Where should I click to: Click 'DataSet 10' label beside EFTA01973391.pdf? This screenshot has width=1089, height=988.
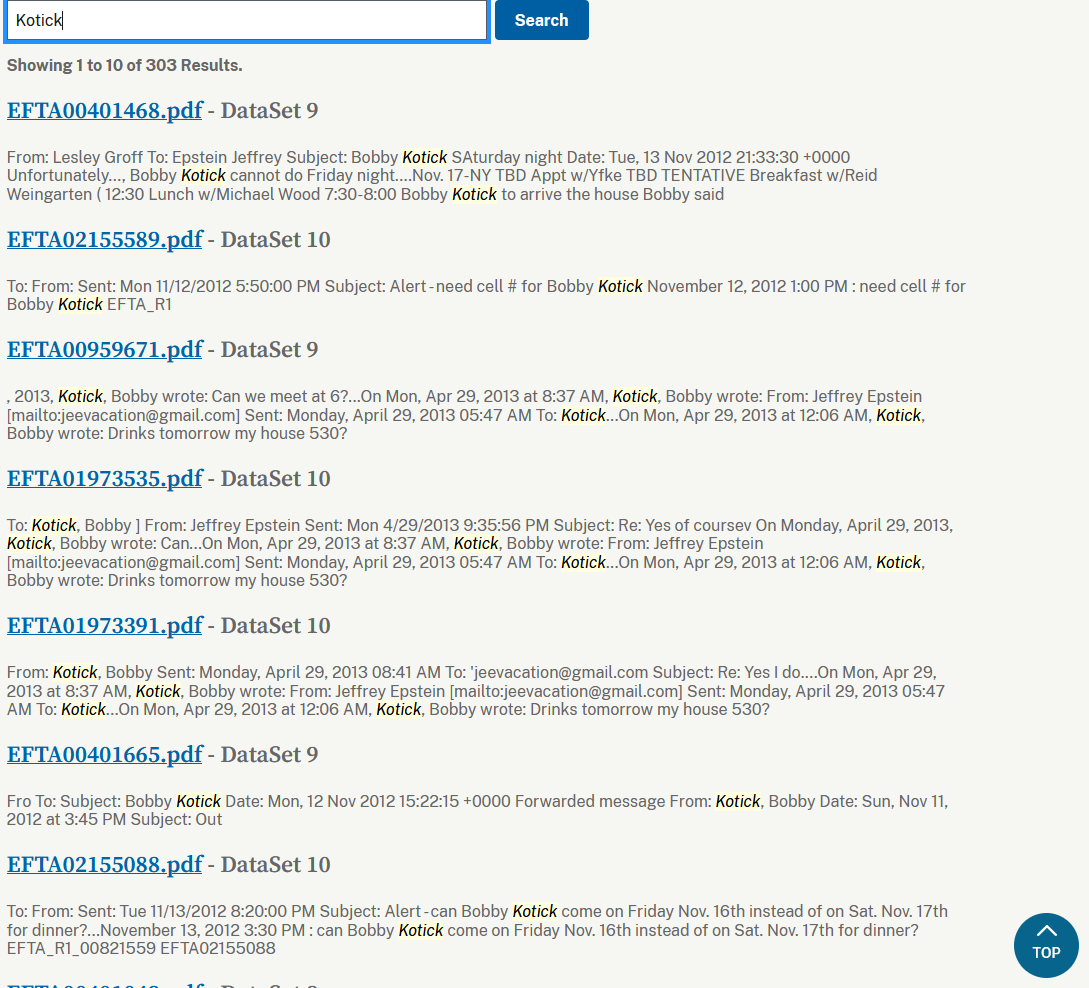(x=275, y=626)
